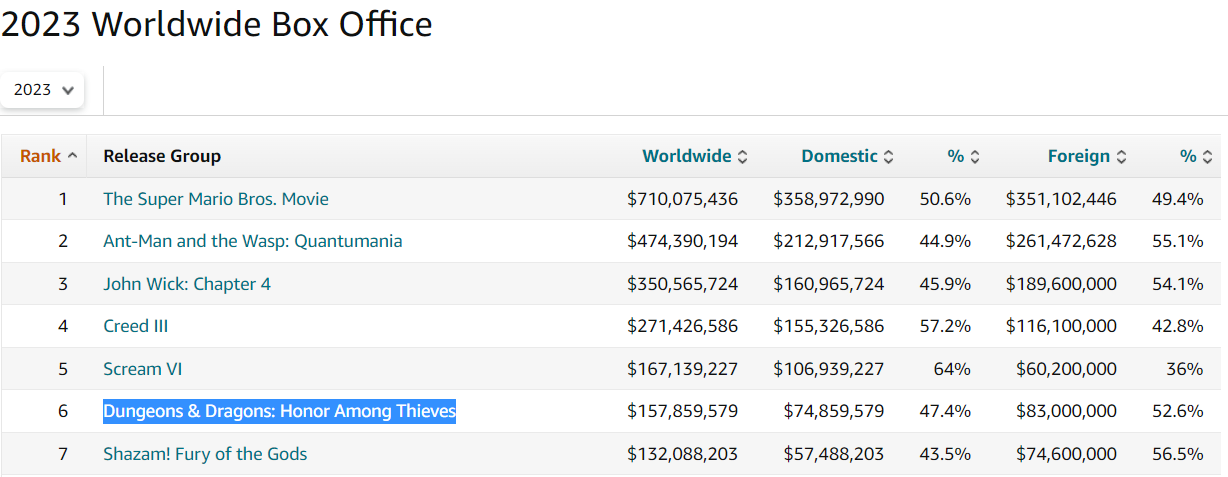
Task: Click the 49.4% foreign share cell
Action: click(x=1177, y=199)
